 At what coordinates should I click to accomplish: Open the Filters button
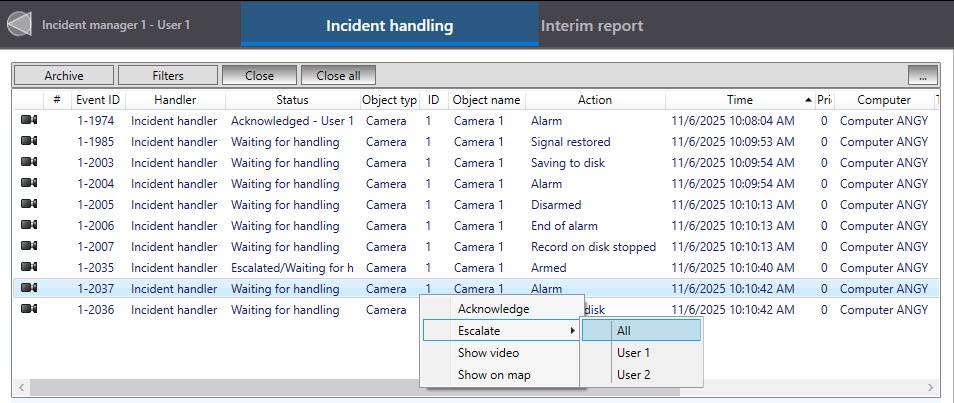pyautogui.click(x=167, y=75)
